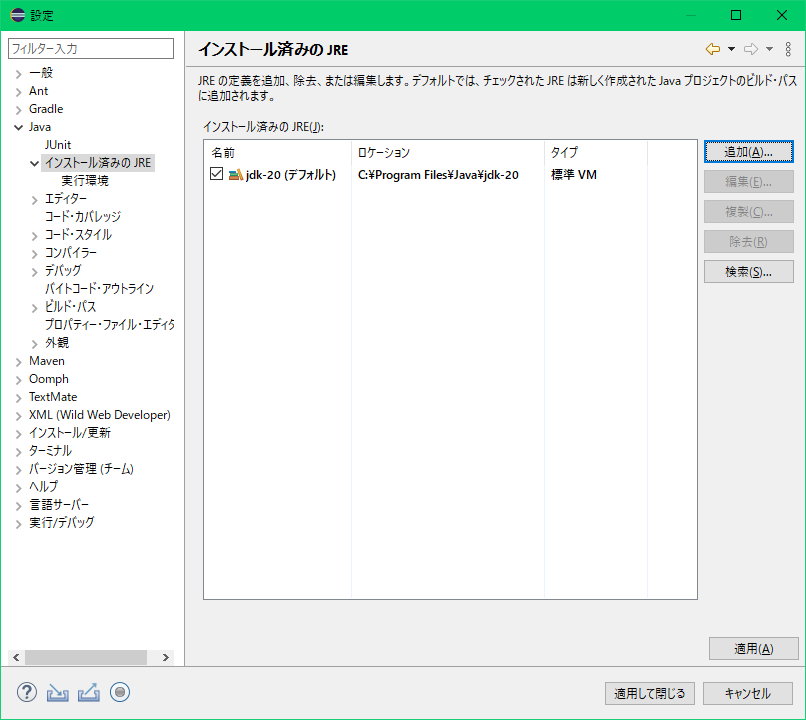
Task: Click the disabled 編集(E)... button
Action: [x=748, y=182]
